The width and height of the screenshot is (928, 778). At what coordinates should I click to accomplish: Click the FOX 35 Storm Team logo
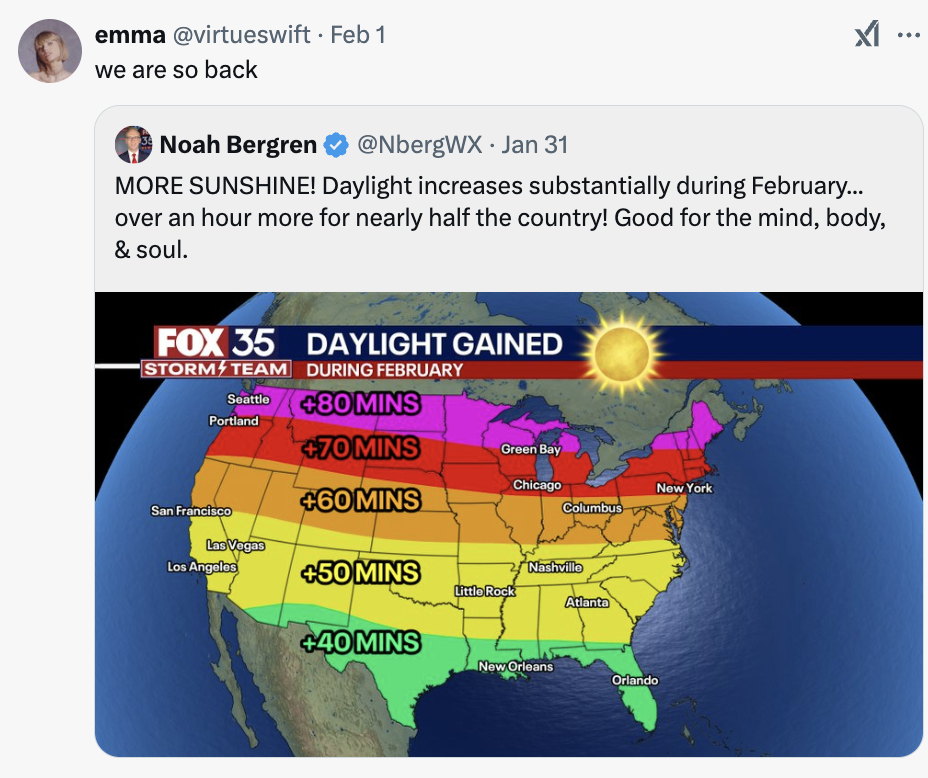[217, 351]
